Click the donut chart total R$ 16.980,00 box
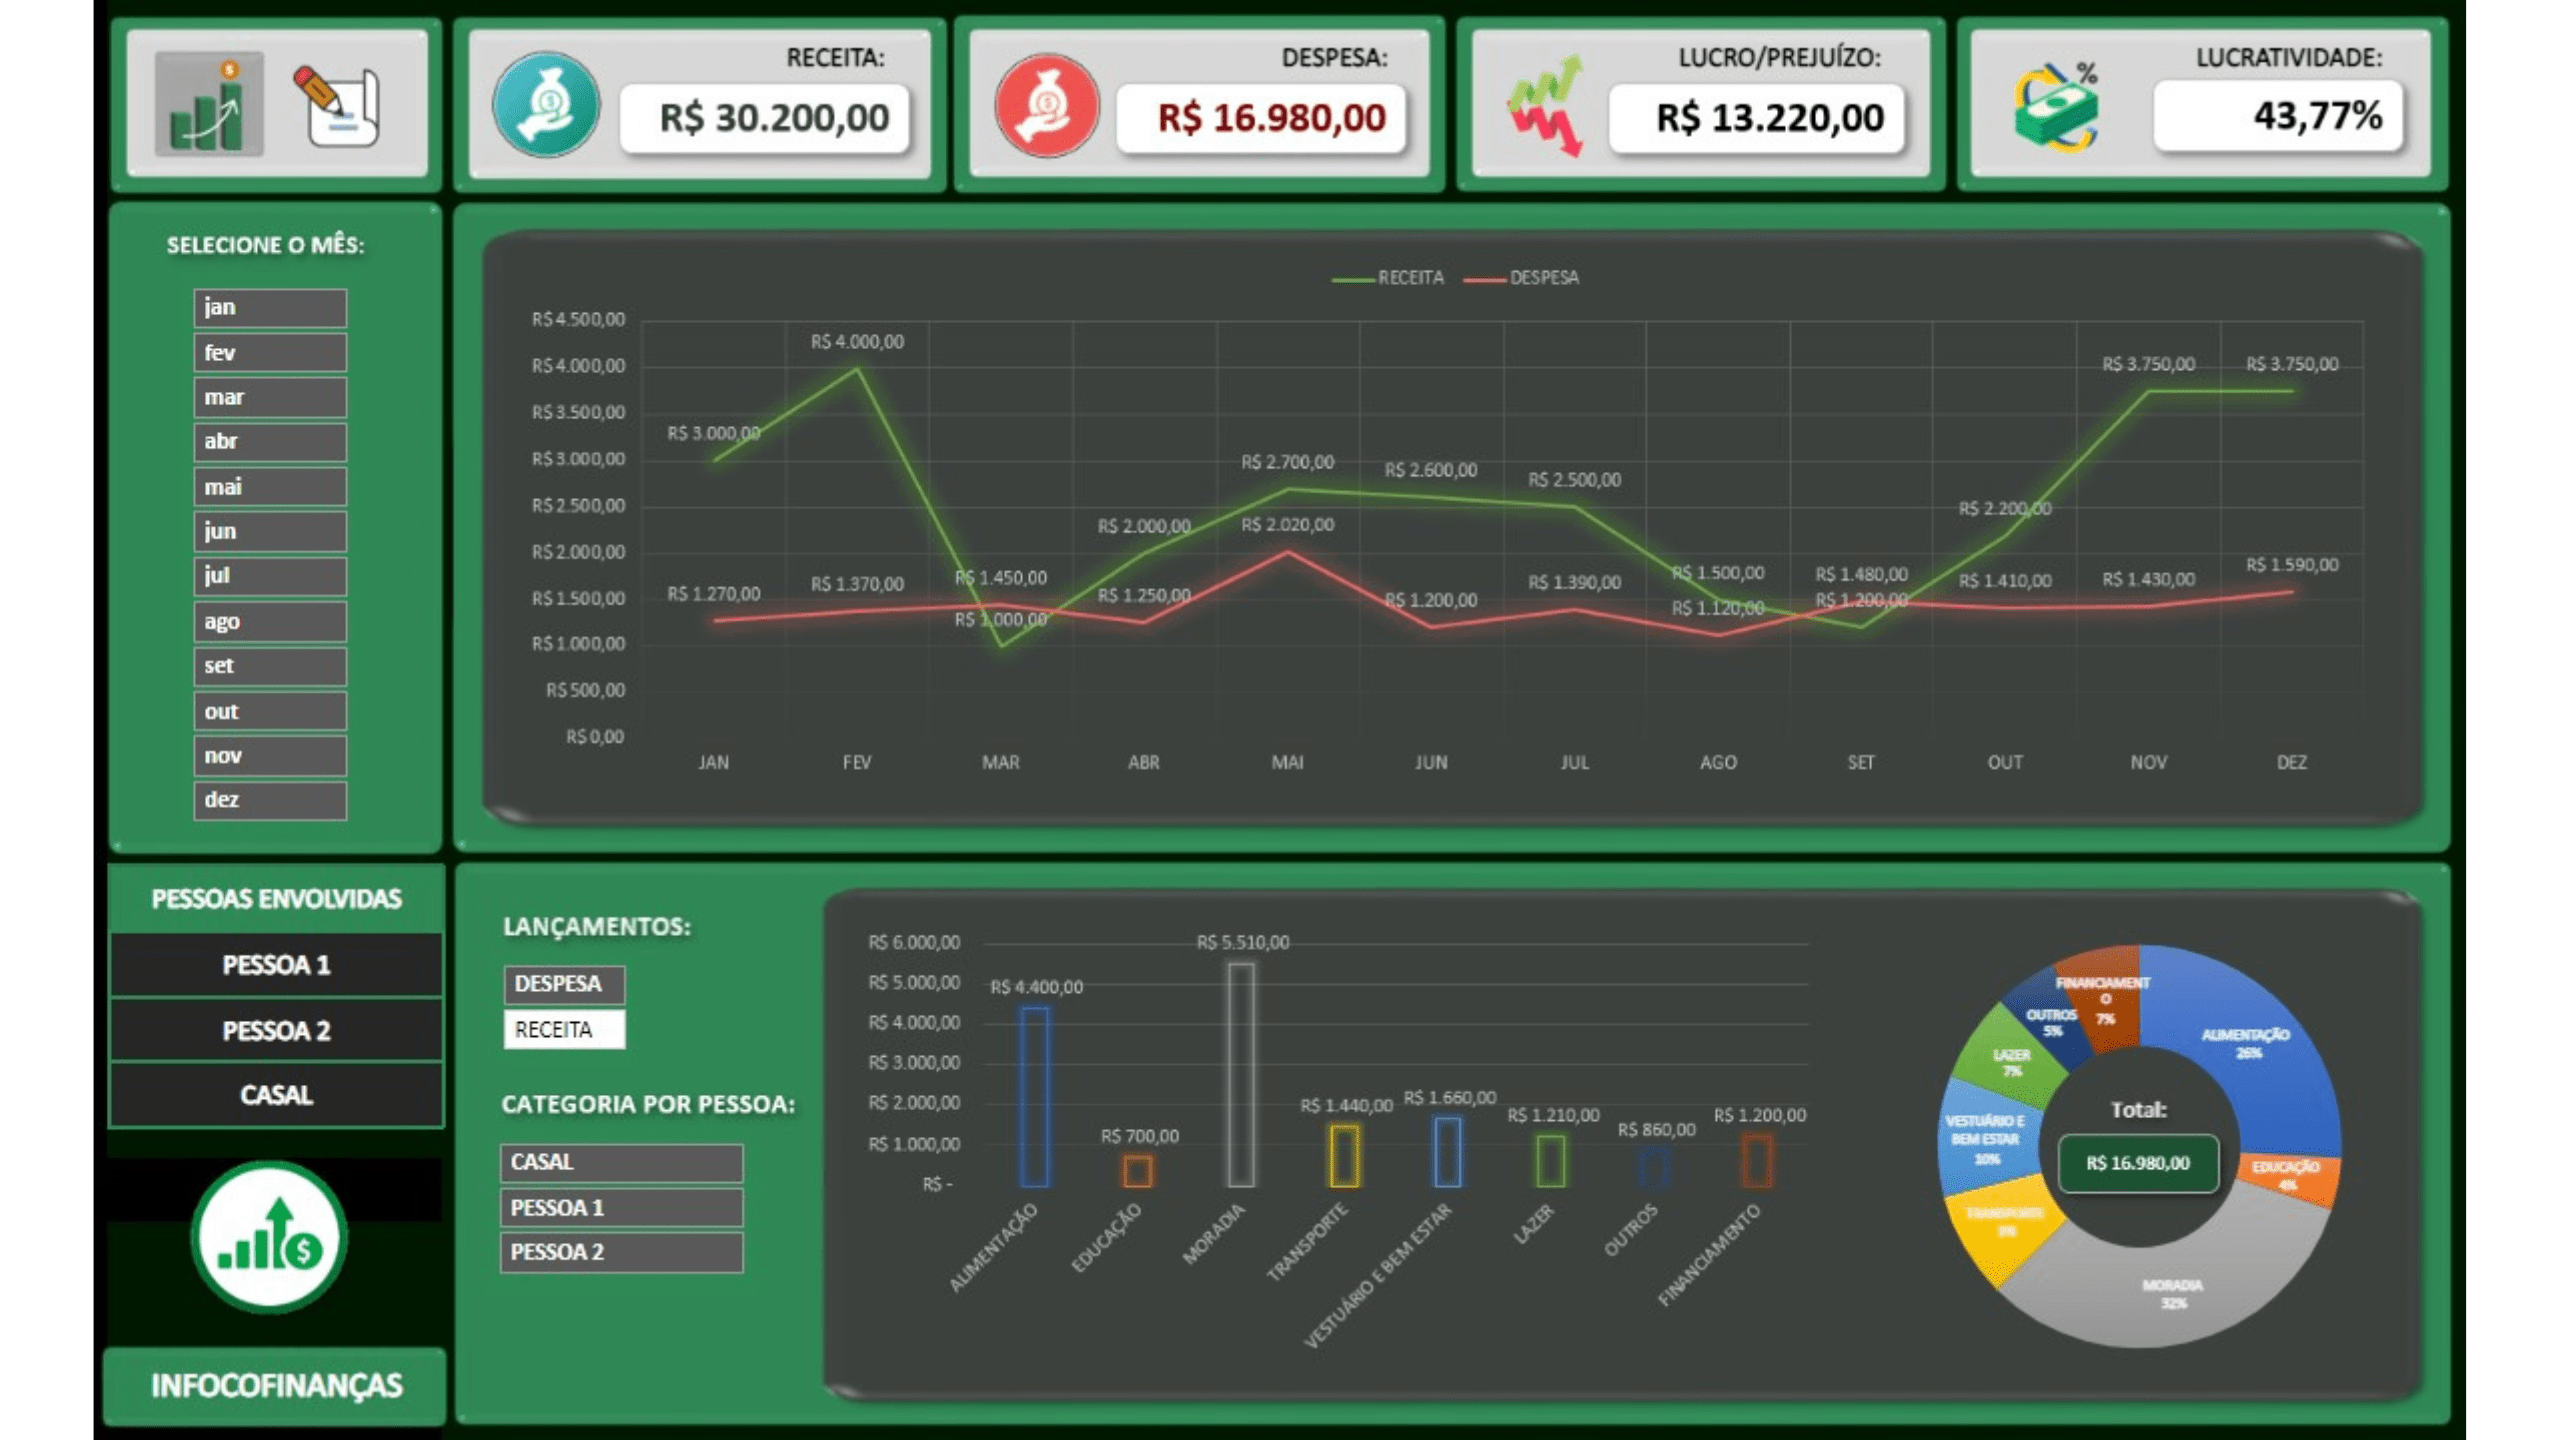 [x=2138, y=1163]
